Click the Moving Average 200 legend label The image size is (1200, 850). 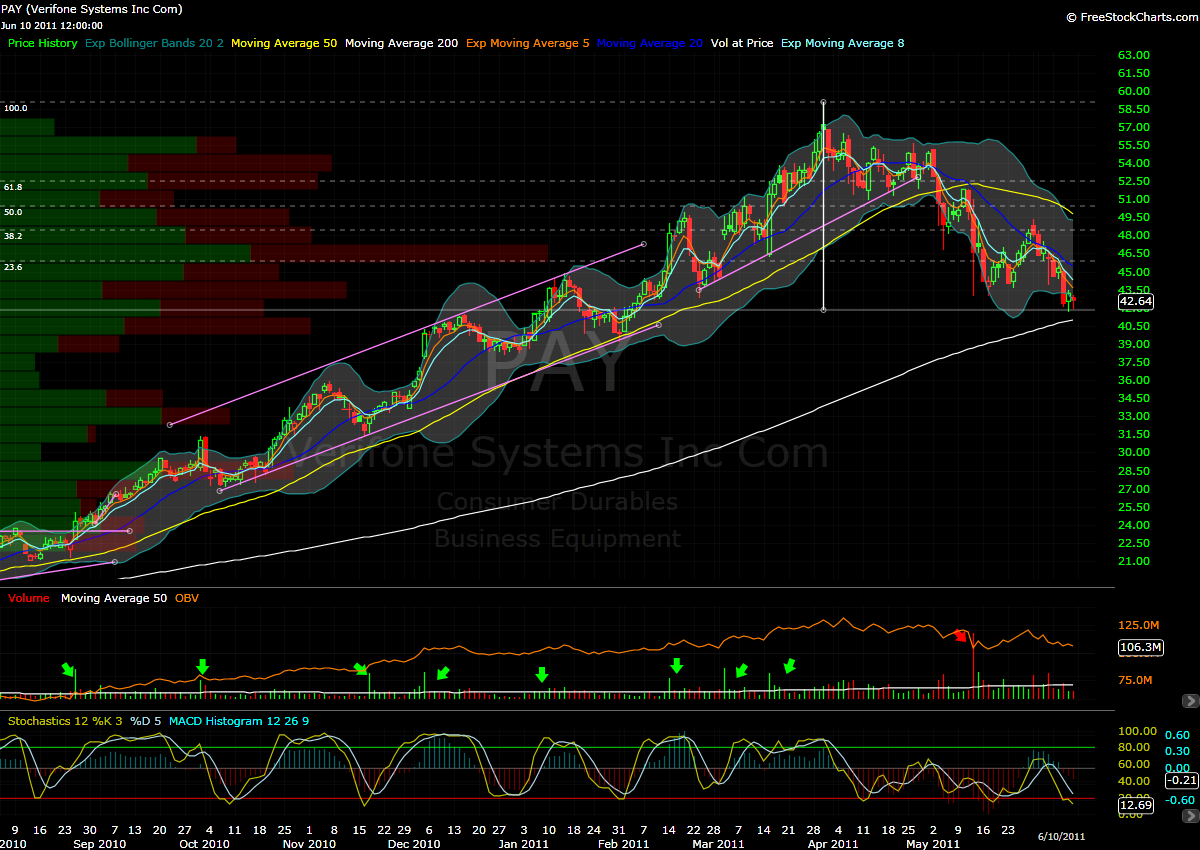pos(401,43)
